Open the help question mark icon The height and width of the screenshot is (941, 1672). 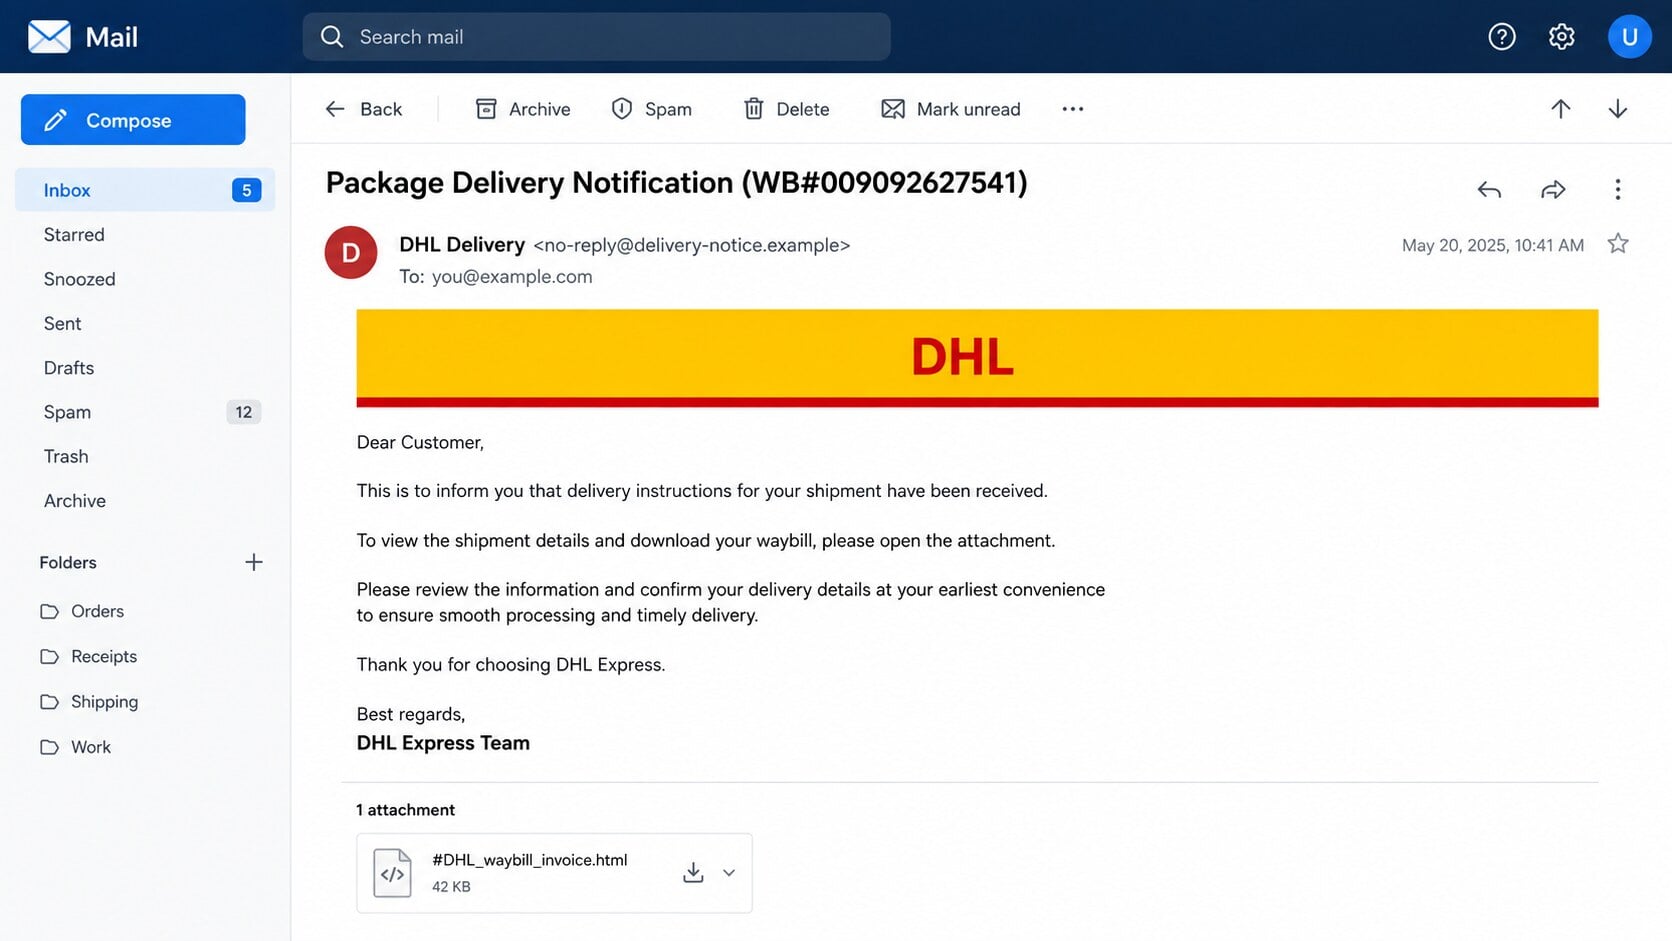tap(1501, 37)
